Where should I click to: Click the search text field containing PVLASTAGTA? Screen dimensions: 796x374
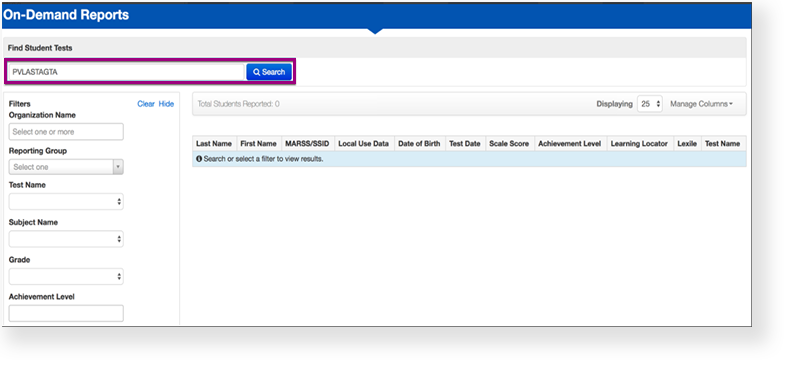126,72
